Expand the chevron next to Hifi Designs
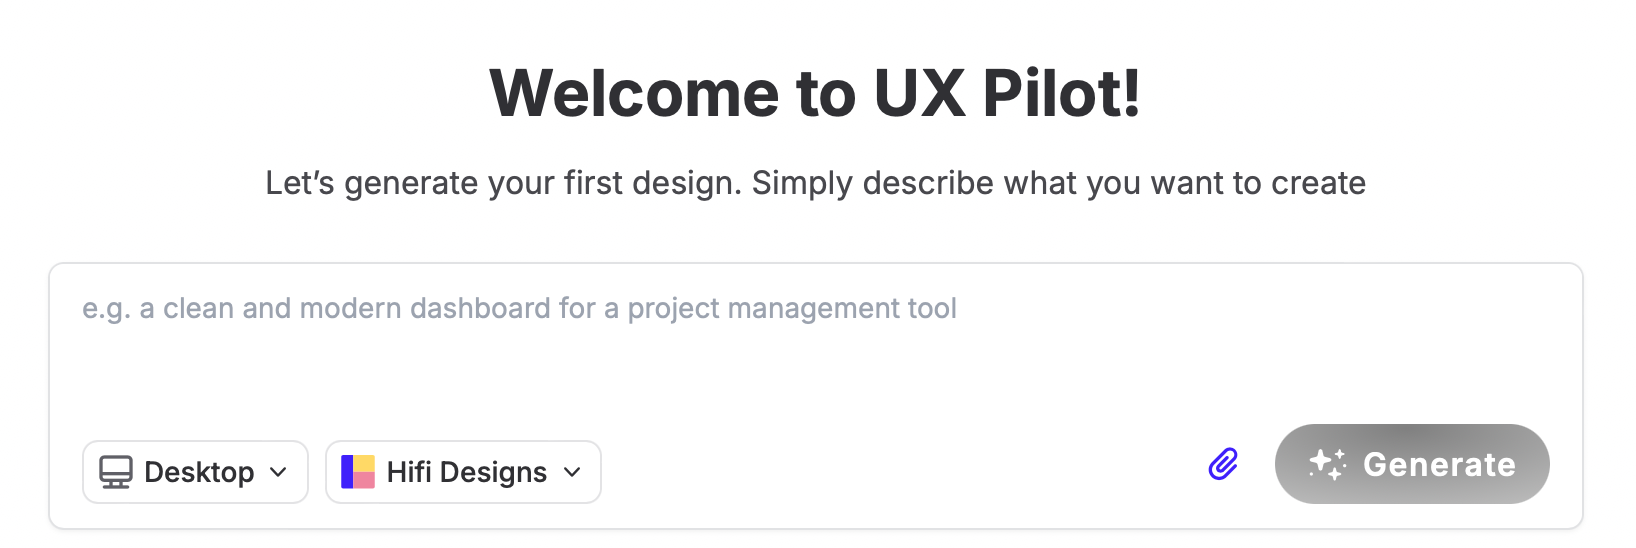This screenshot has width=1636, height=548. click(x=572, y=472)
